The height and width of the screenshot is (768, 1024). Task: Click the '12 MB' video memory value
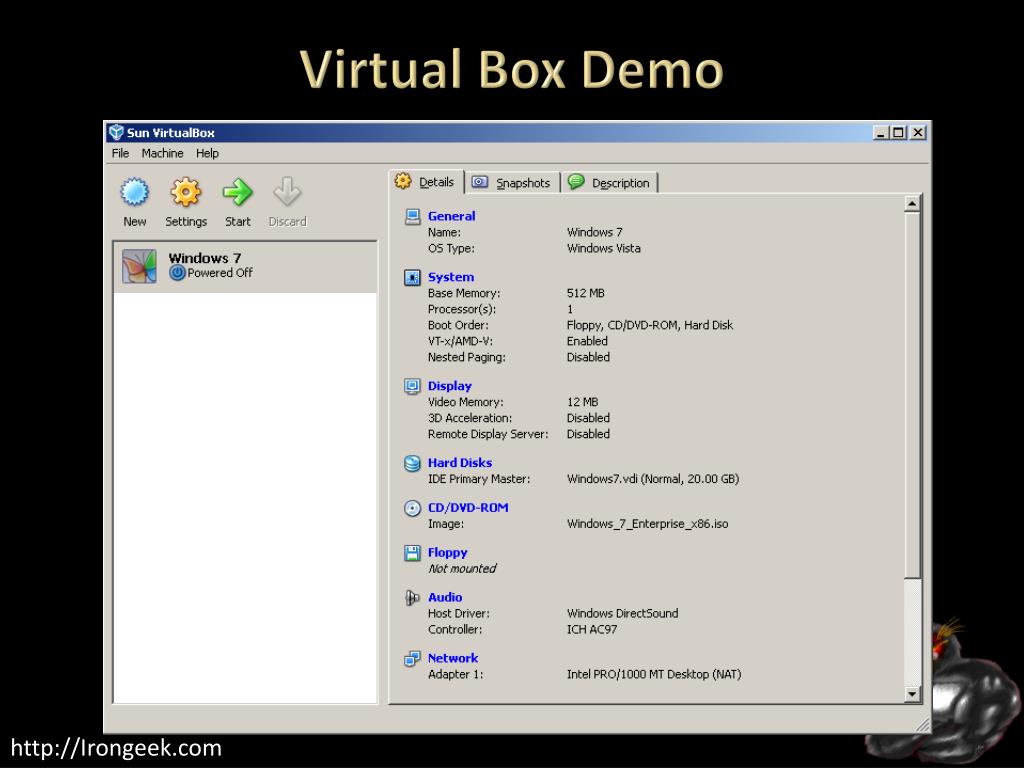(582, 402)
